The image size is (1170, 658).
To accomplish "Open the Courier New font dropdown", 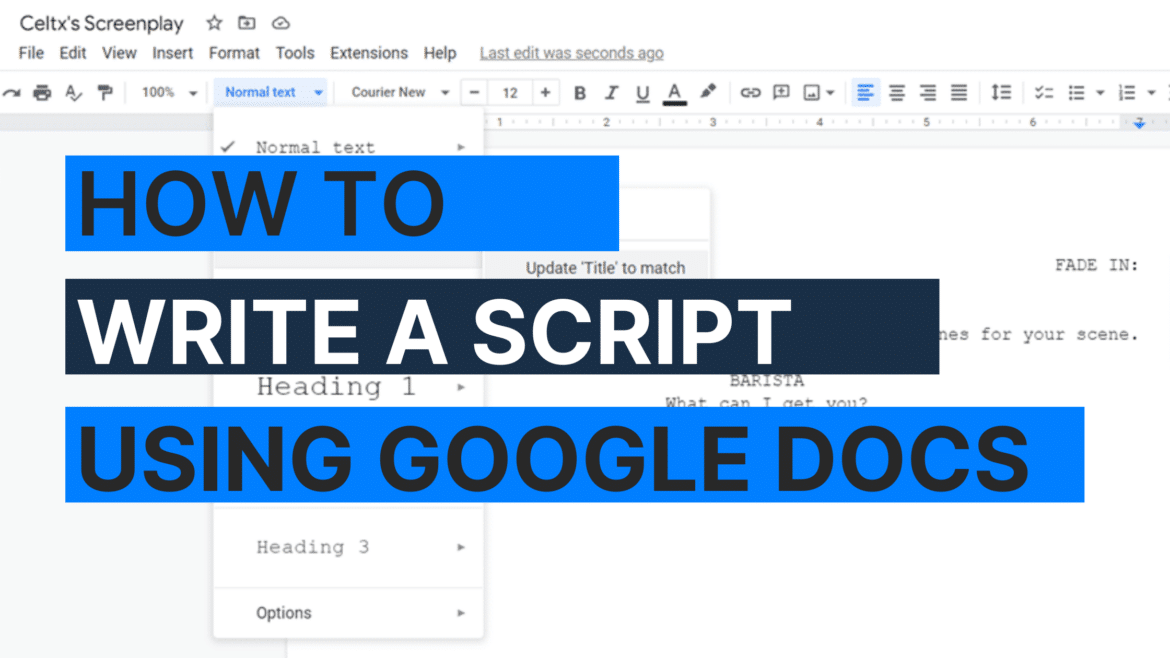I will 397,91.
